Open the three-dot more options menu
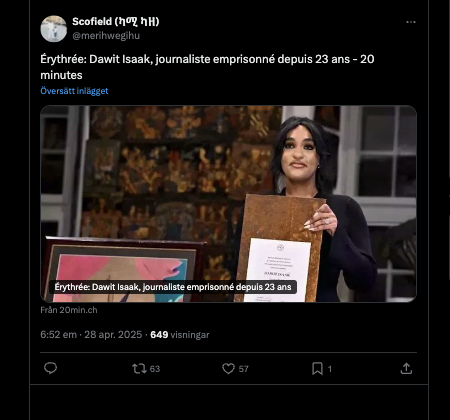 pos(411,22)
